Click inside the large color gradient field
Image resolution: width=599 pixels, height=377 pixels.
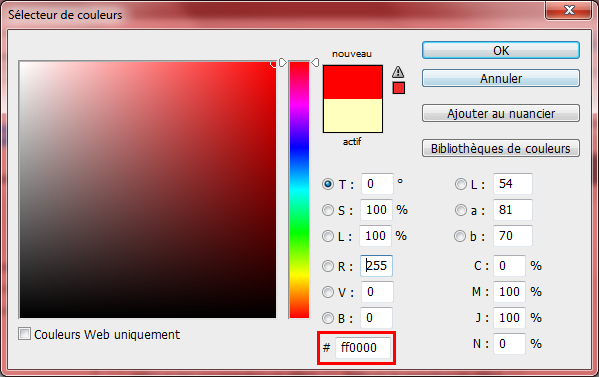coord(147,189)
